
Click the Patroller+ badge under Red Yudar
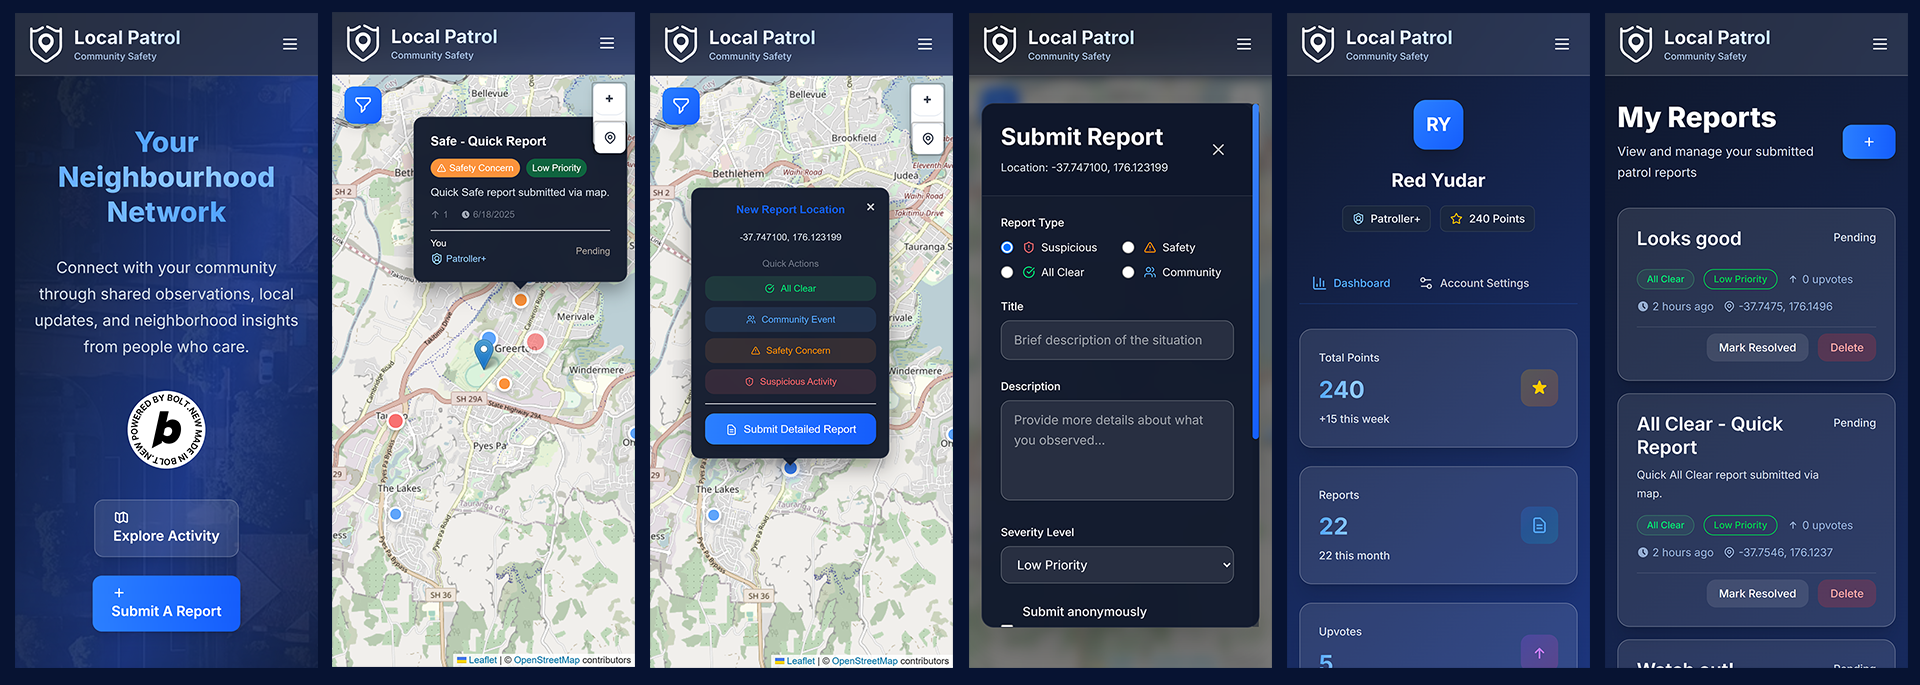click(x=1386, y=219)
